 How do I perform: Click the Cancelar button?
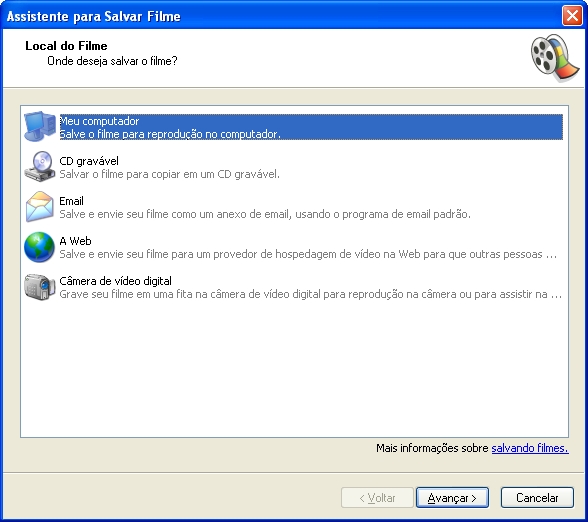click(x=537, y=498)
